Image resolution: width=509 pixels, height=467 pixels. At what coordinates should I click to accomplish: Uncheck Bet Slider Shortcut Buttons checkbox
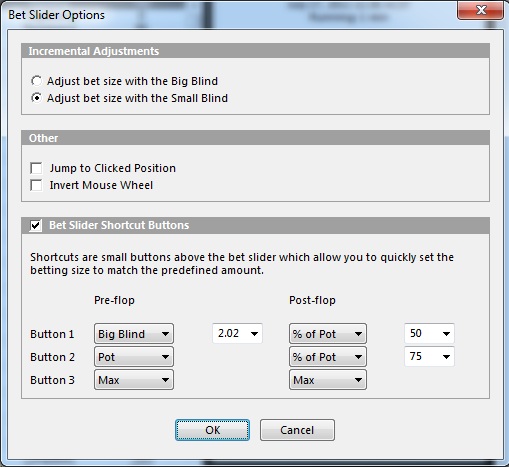point(36,225)
